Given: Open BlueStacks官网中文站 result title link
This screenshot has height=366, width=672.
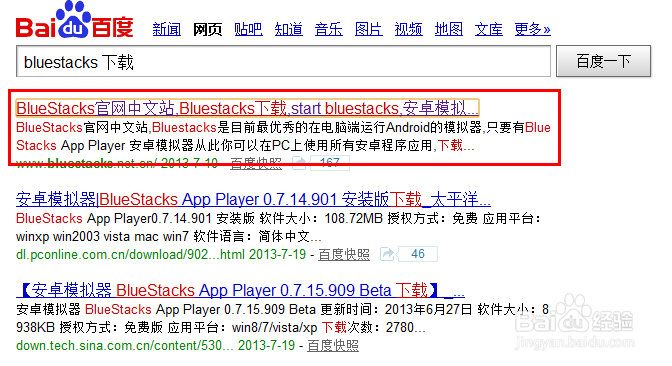Looking at the screenshot, I should click(x=247, y=108).
